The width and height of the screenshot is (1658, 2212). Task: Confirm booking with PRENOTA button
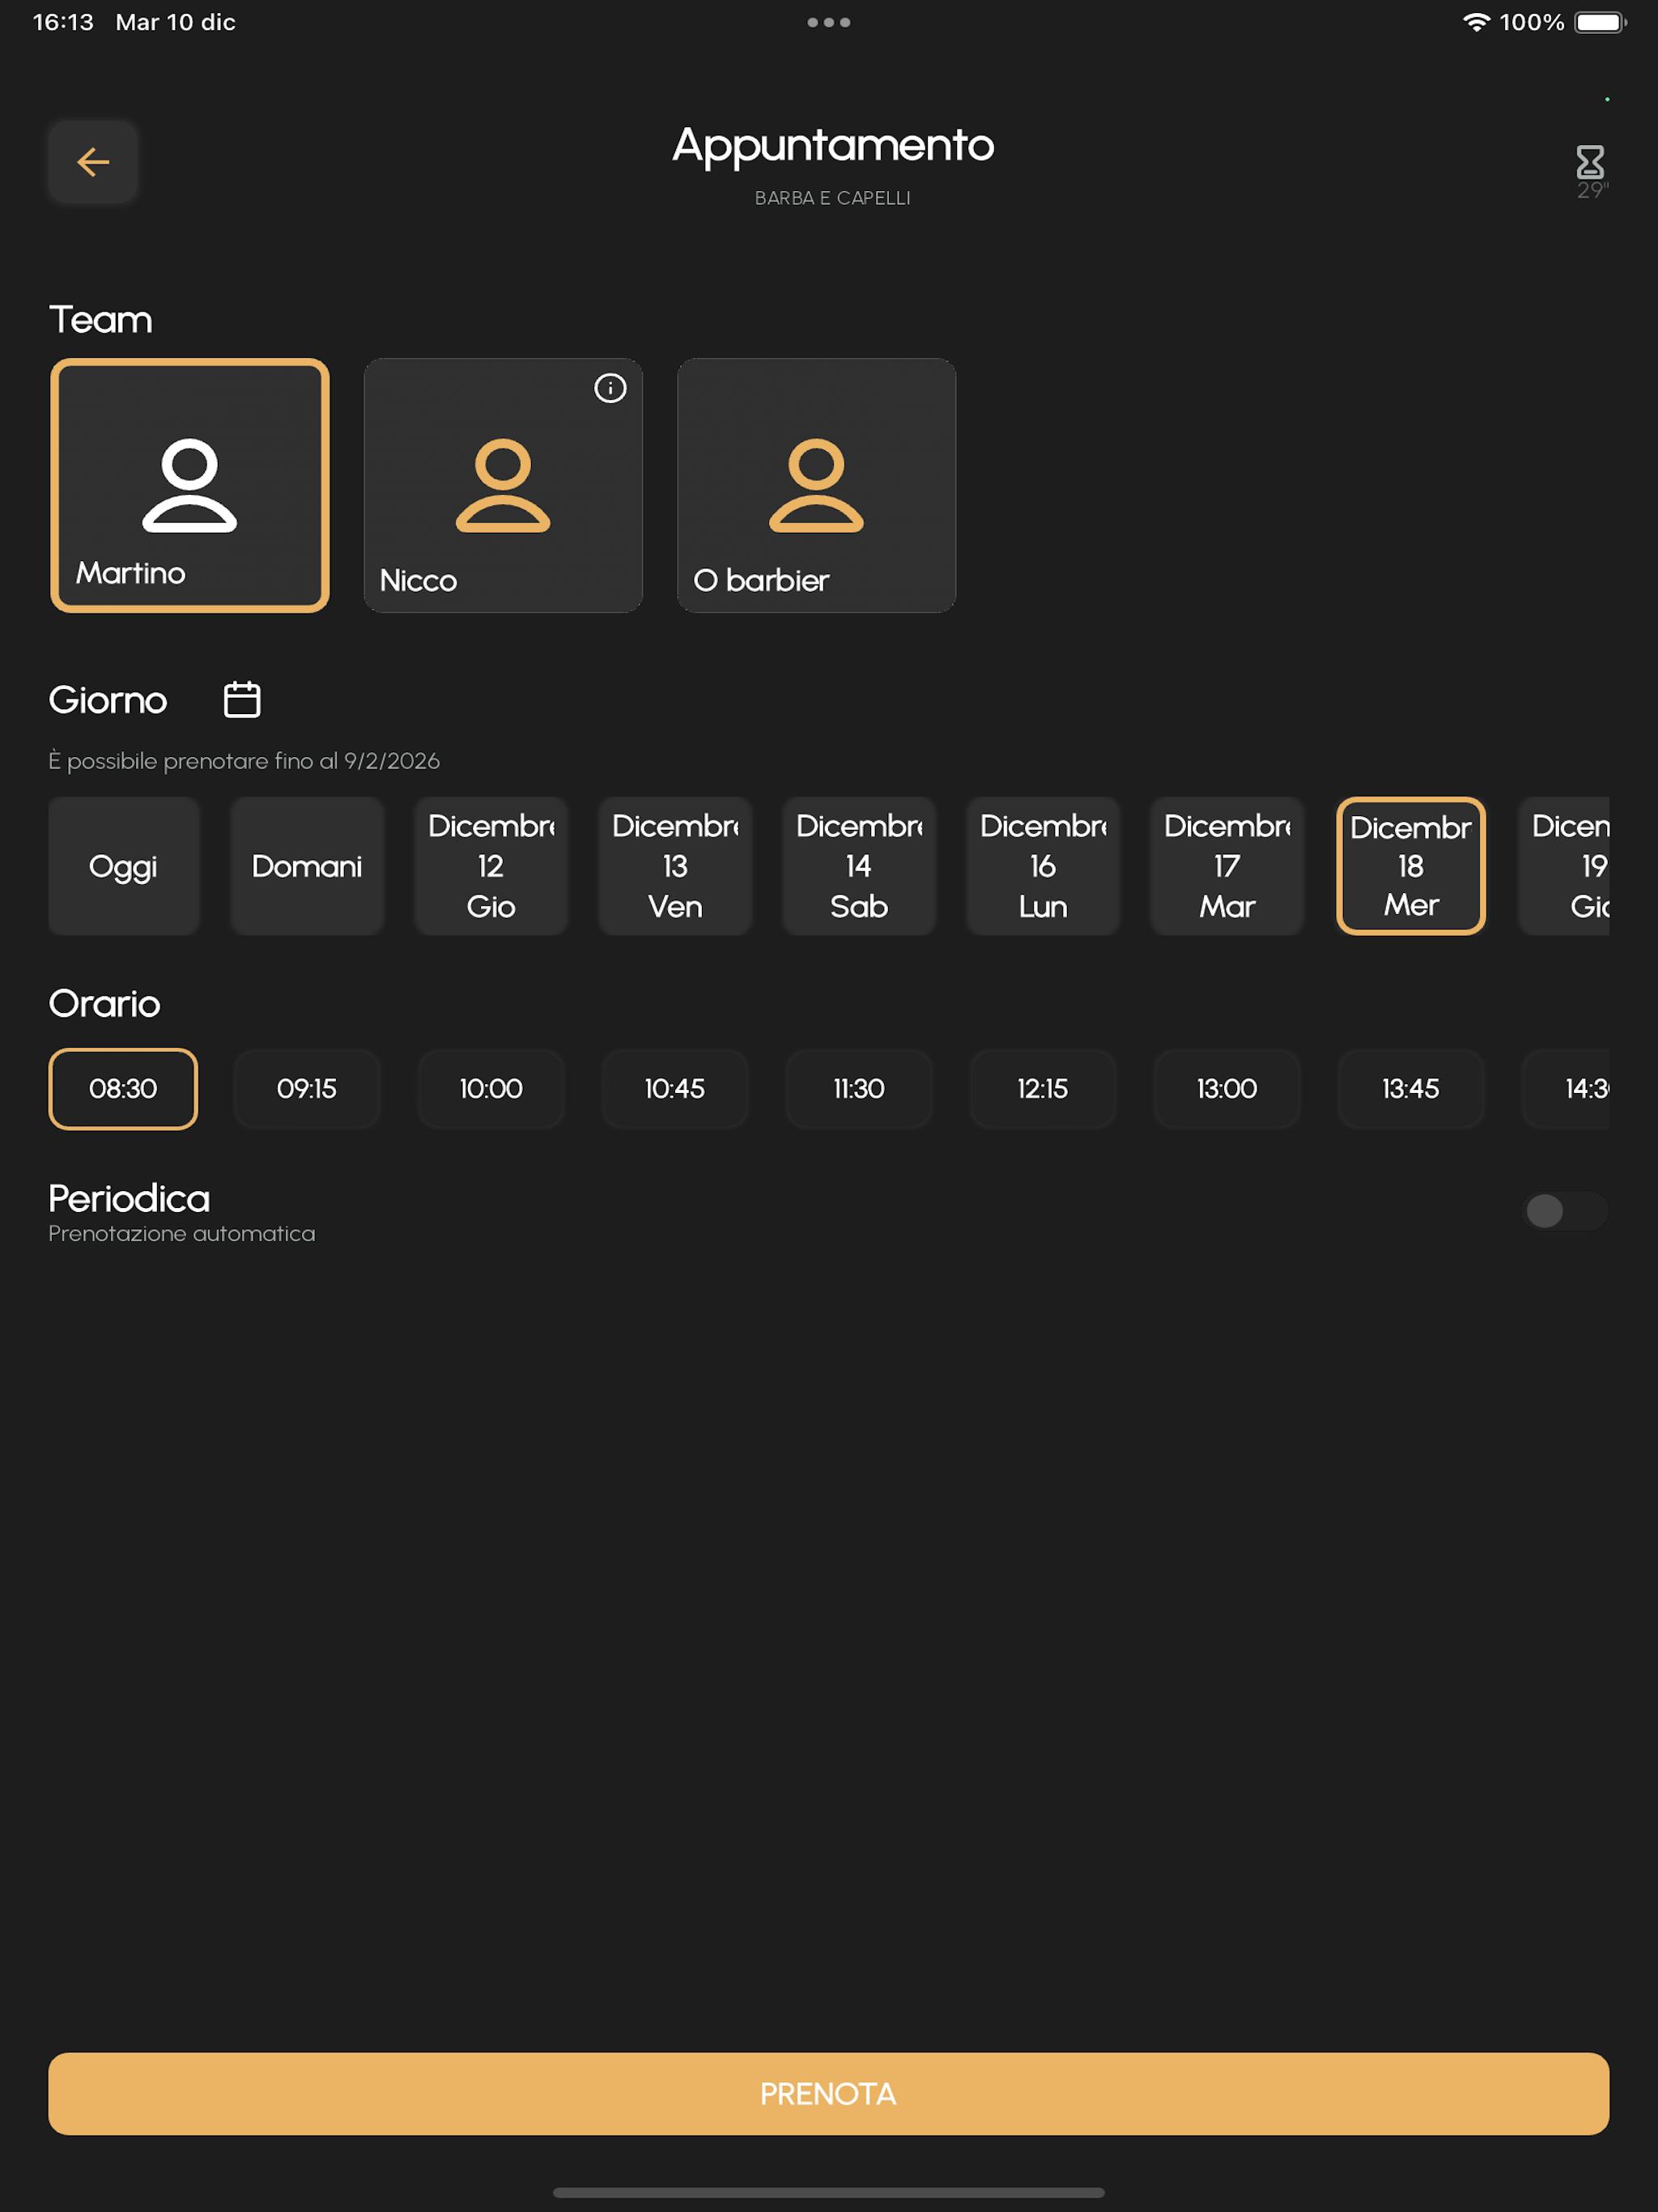(x=829, y=2093)
